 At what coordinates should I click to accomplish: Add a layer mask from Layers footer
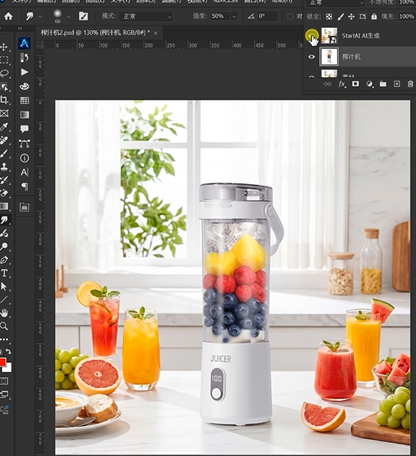(355, 84)
